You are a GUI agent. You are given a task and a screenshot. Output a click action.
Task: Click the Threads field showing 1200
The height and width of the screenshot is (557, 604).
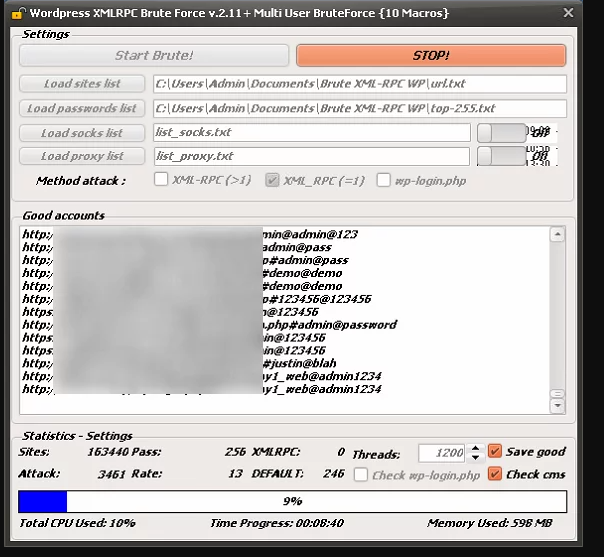click(x=441, y=453)
